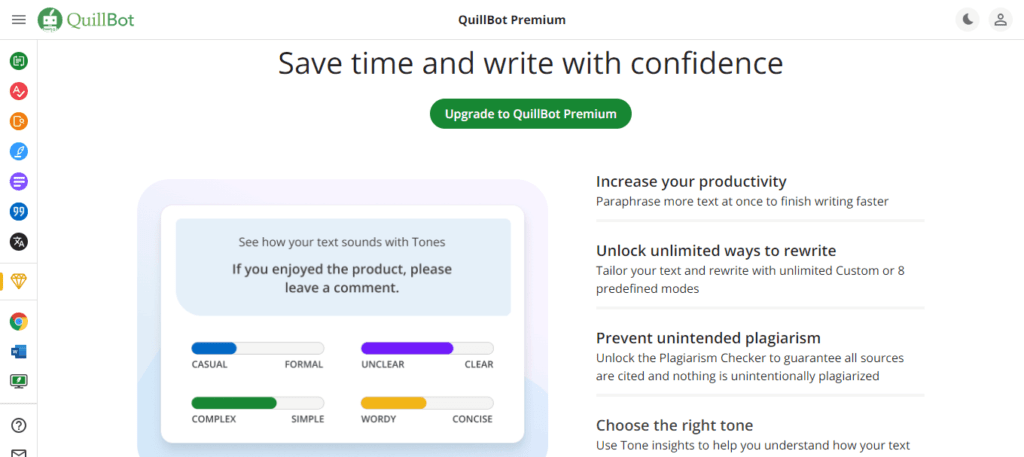The height and width of the screenshot is (457, 1024).
Task: Open the macOS desktop app icon
Action: tap(18, 381)
